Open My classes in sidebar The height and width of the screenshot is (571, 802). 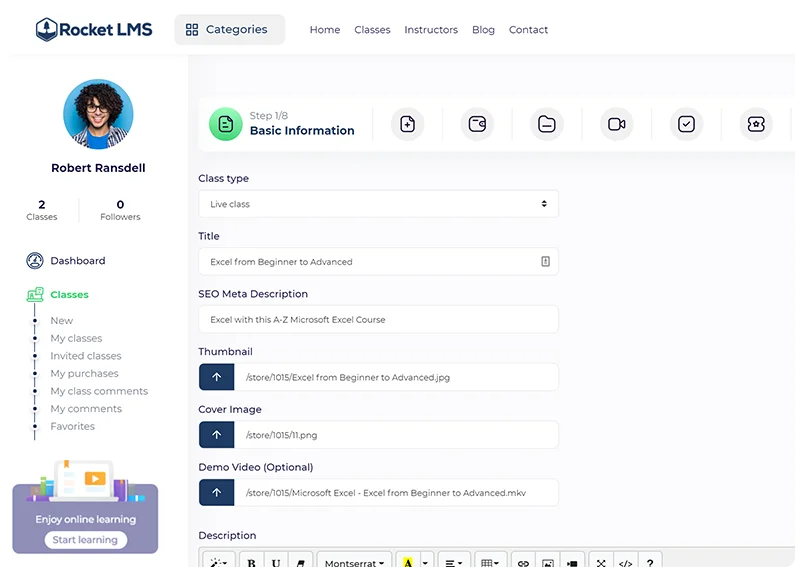pos(76,338)
